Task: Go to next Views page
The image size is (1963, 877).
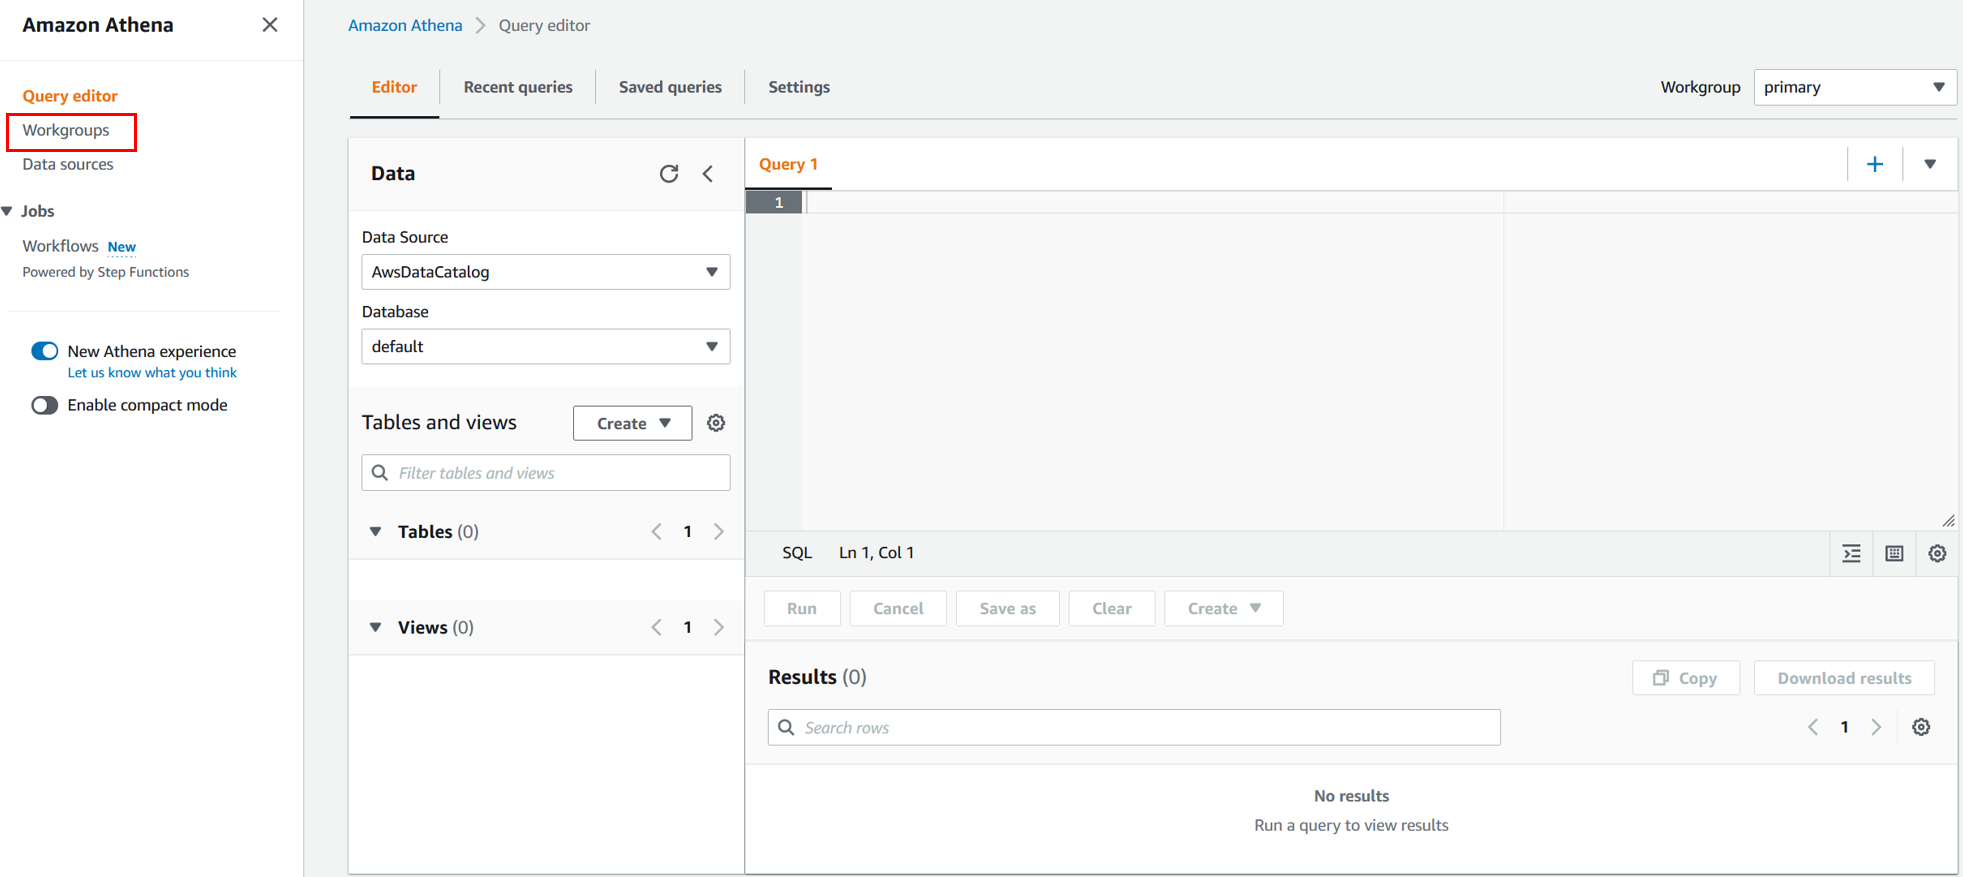Action: pyautogui.click(x=719, y=628)
